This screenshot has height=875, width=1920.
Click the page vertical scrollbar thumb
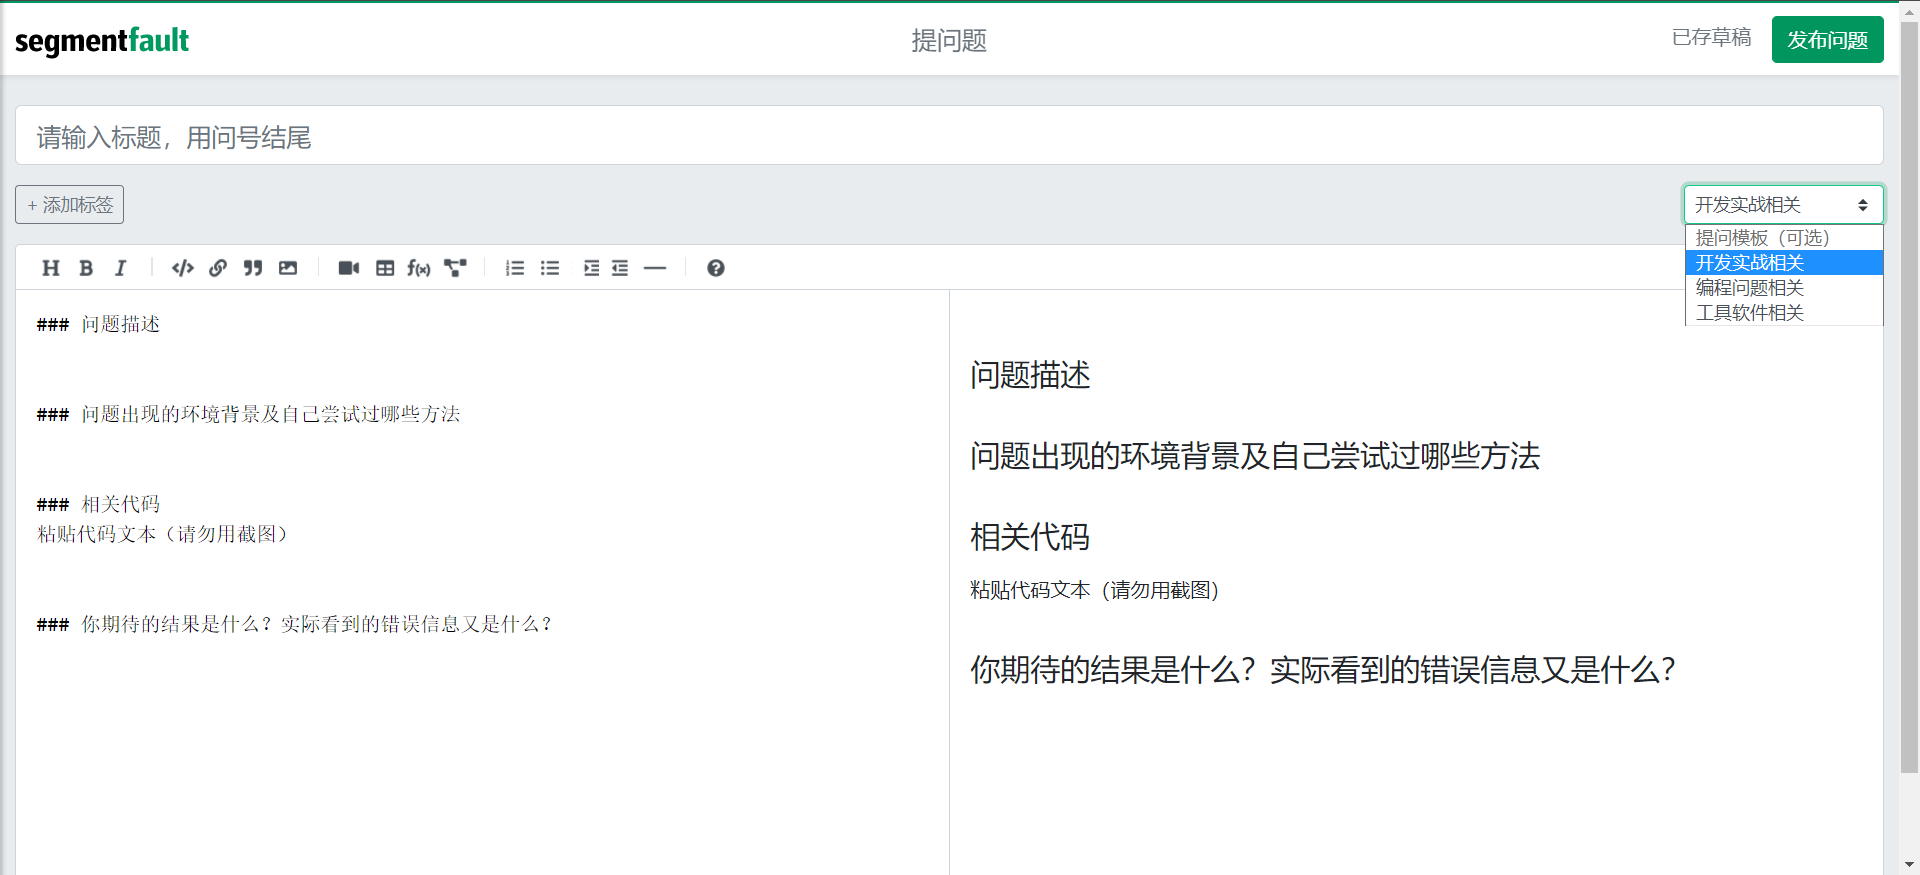tap(1910, 396)
